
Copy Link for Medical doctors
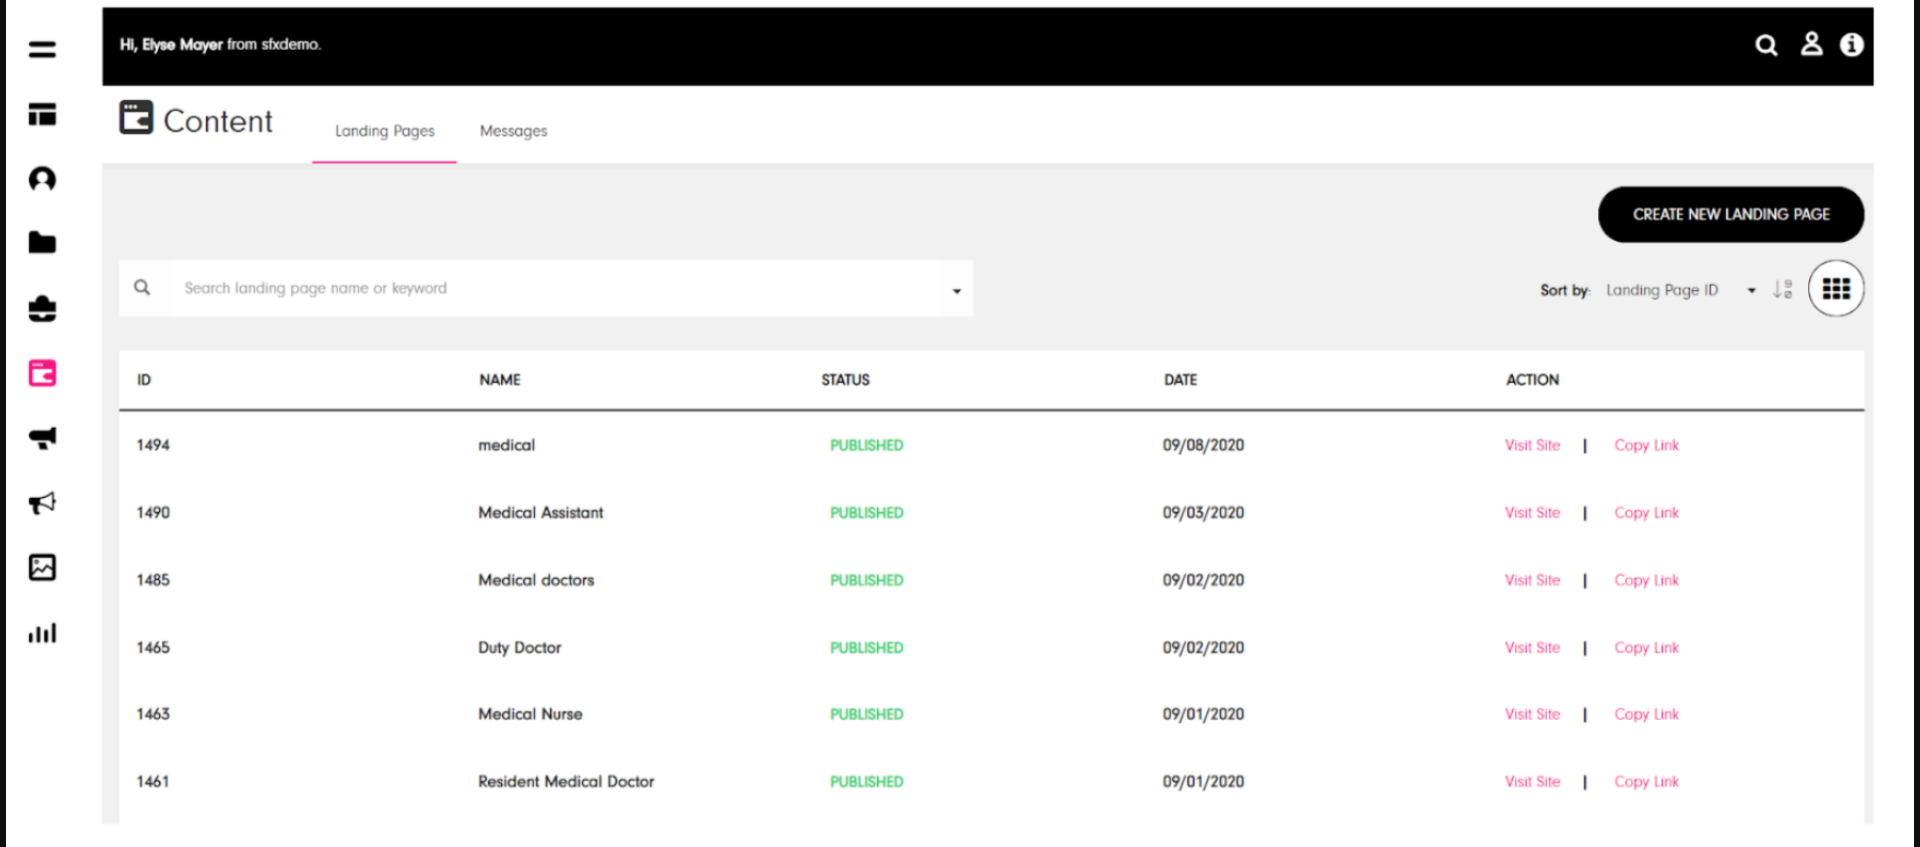tap(1646, 580)
